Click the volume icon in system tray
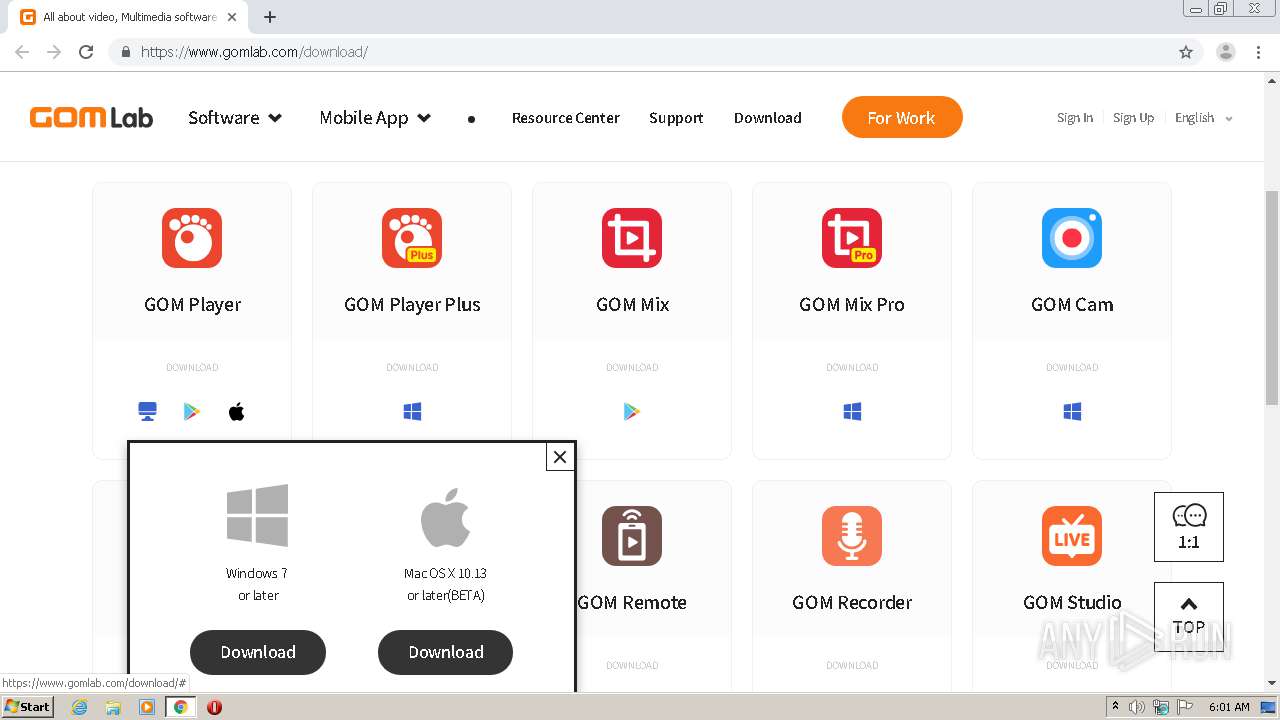This screenshot has width=1280, height=720. (1137, 707)
